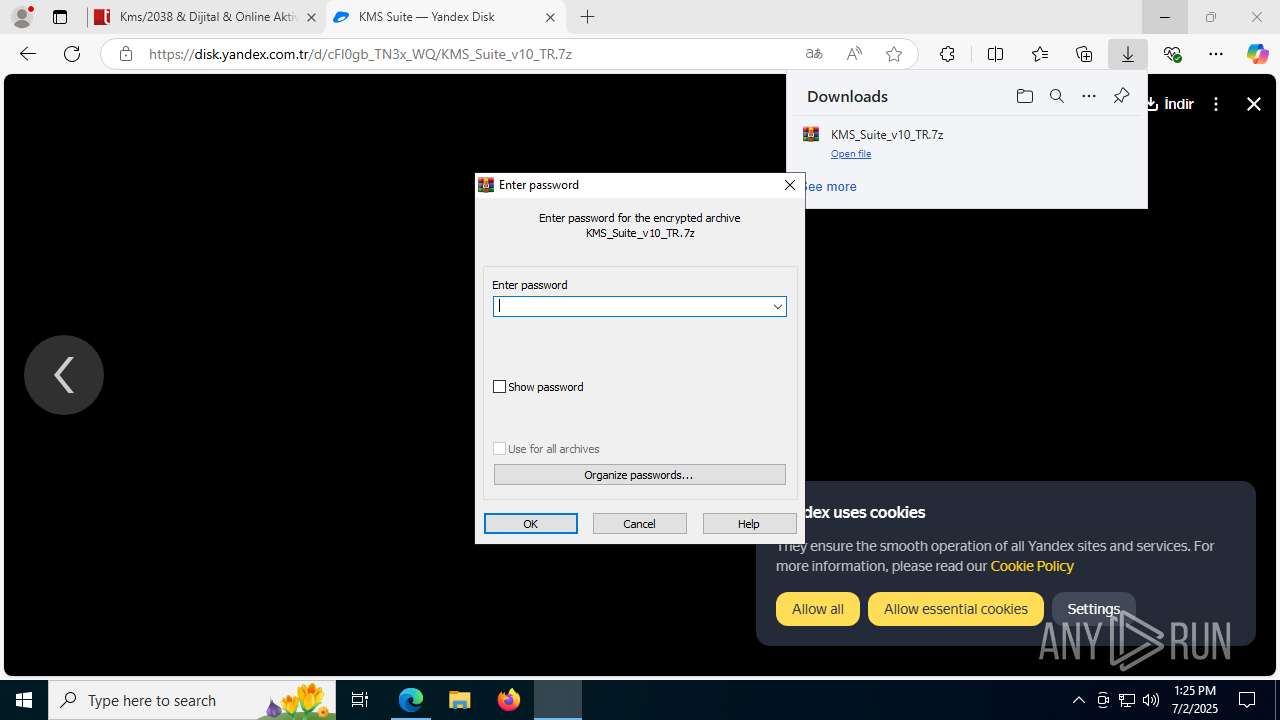Open Firefox from taskbar

[509, 700]
